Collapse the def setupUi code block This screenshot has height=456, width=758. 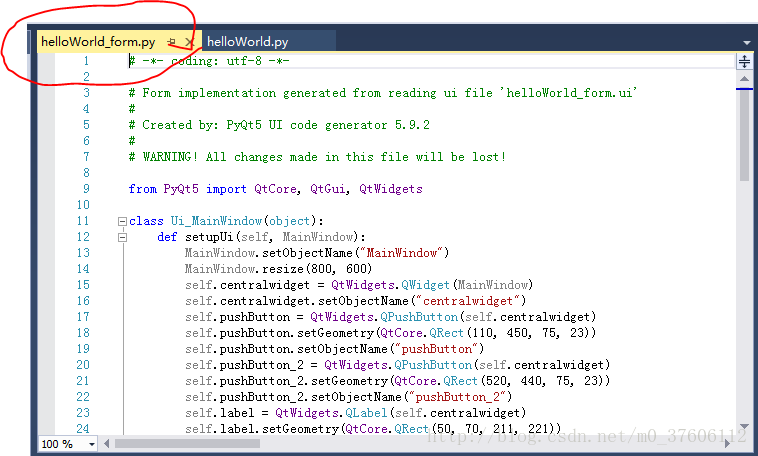[x=122, y=237]
